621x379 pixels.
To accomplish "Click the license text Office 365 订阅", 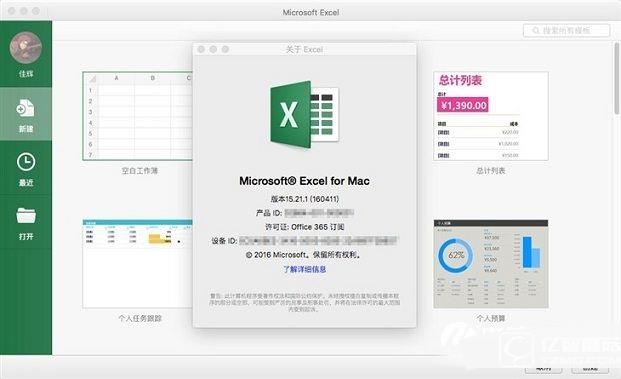I will point(305,227).
